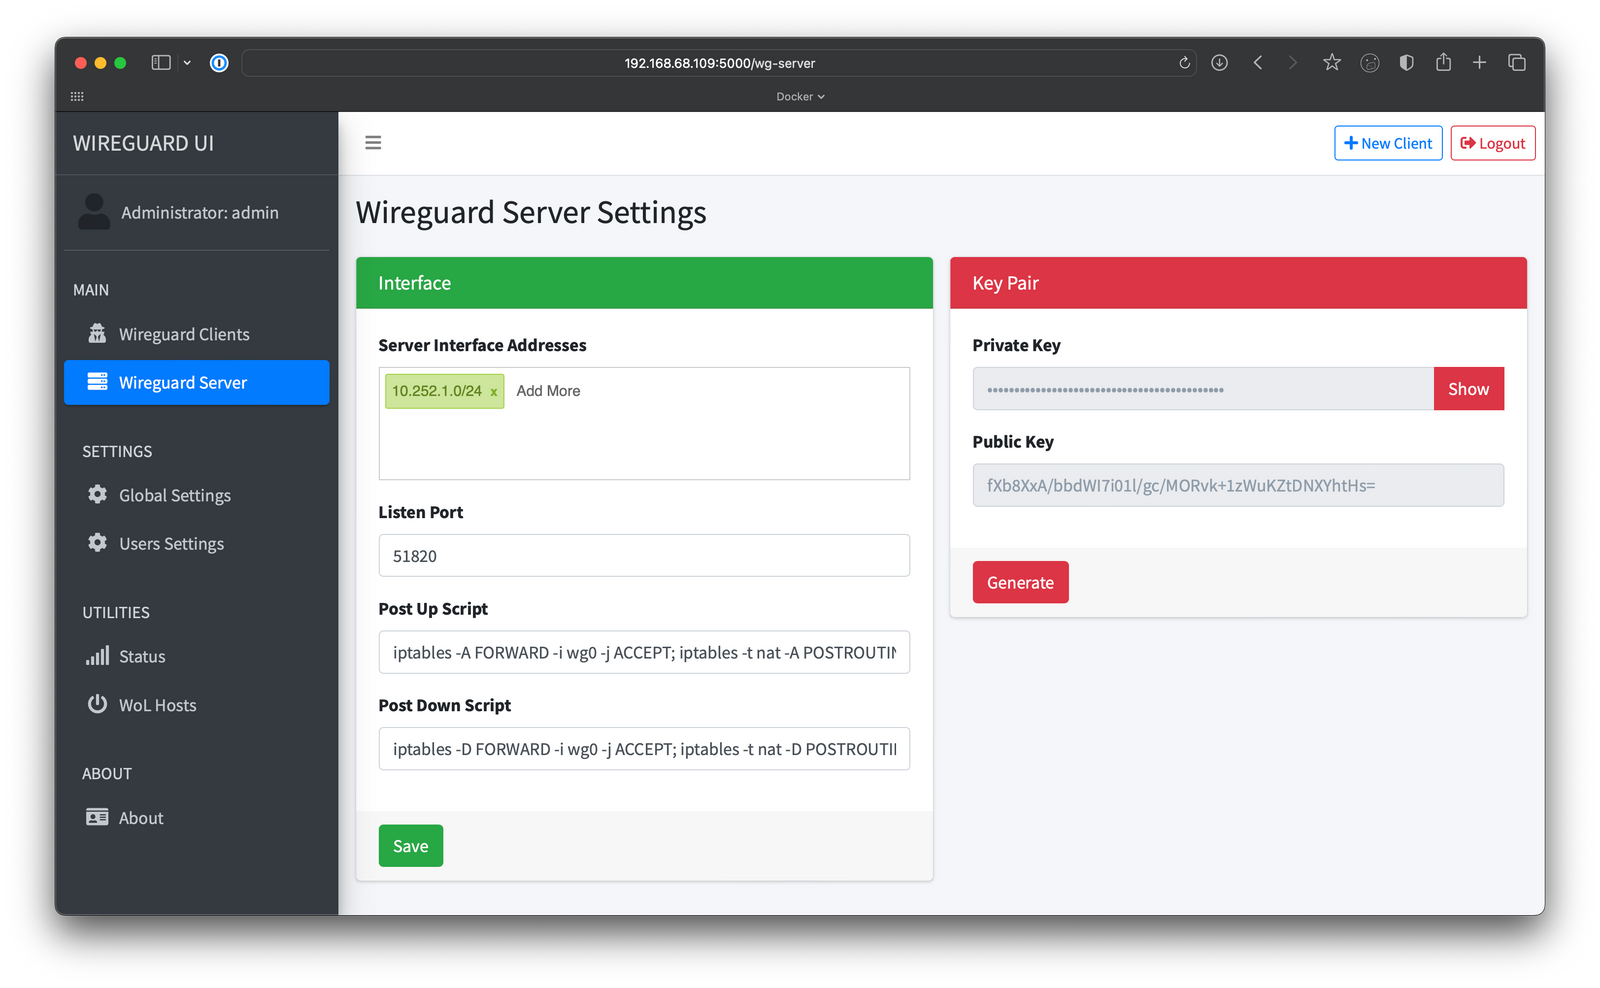Save the Interface settings

pos(410,845)
